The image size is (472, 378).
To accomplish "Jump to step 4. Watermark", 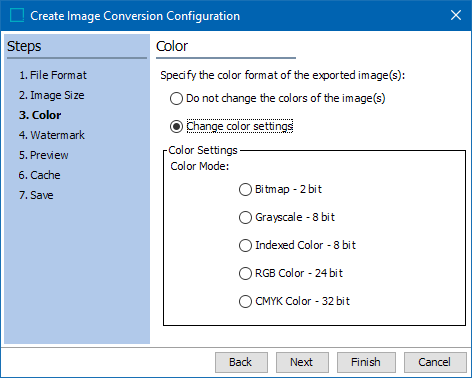I will 52,135.
